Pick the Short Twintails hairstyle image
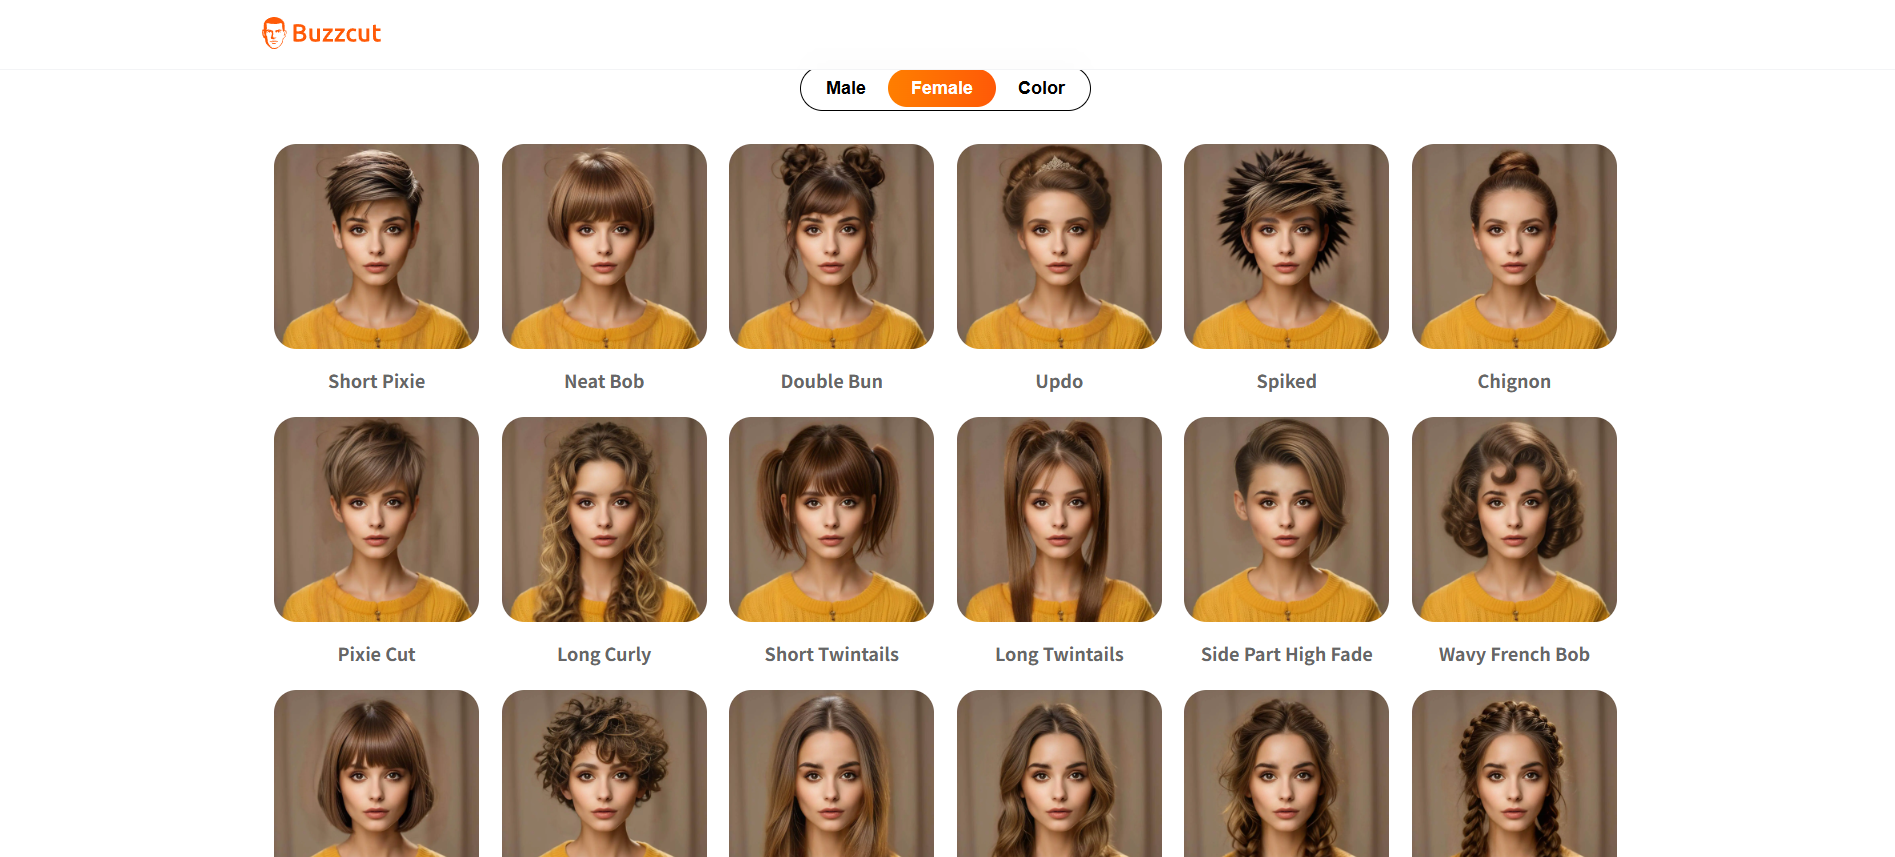 point(831,519)
